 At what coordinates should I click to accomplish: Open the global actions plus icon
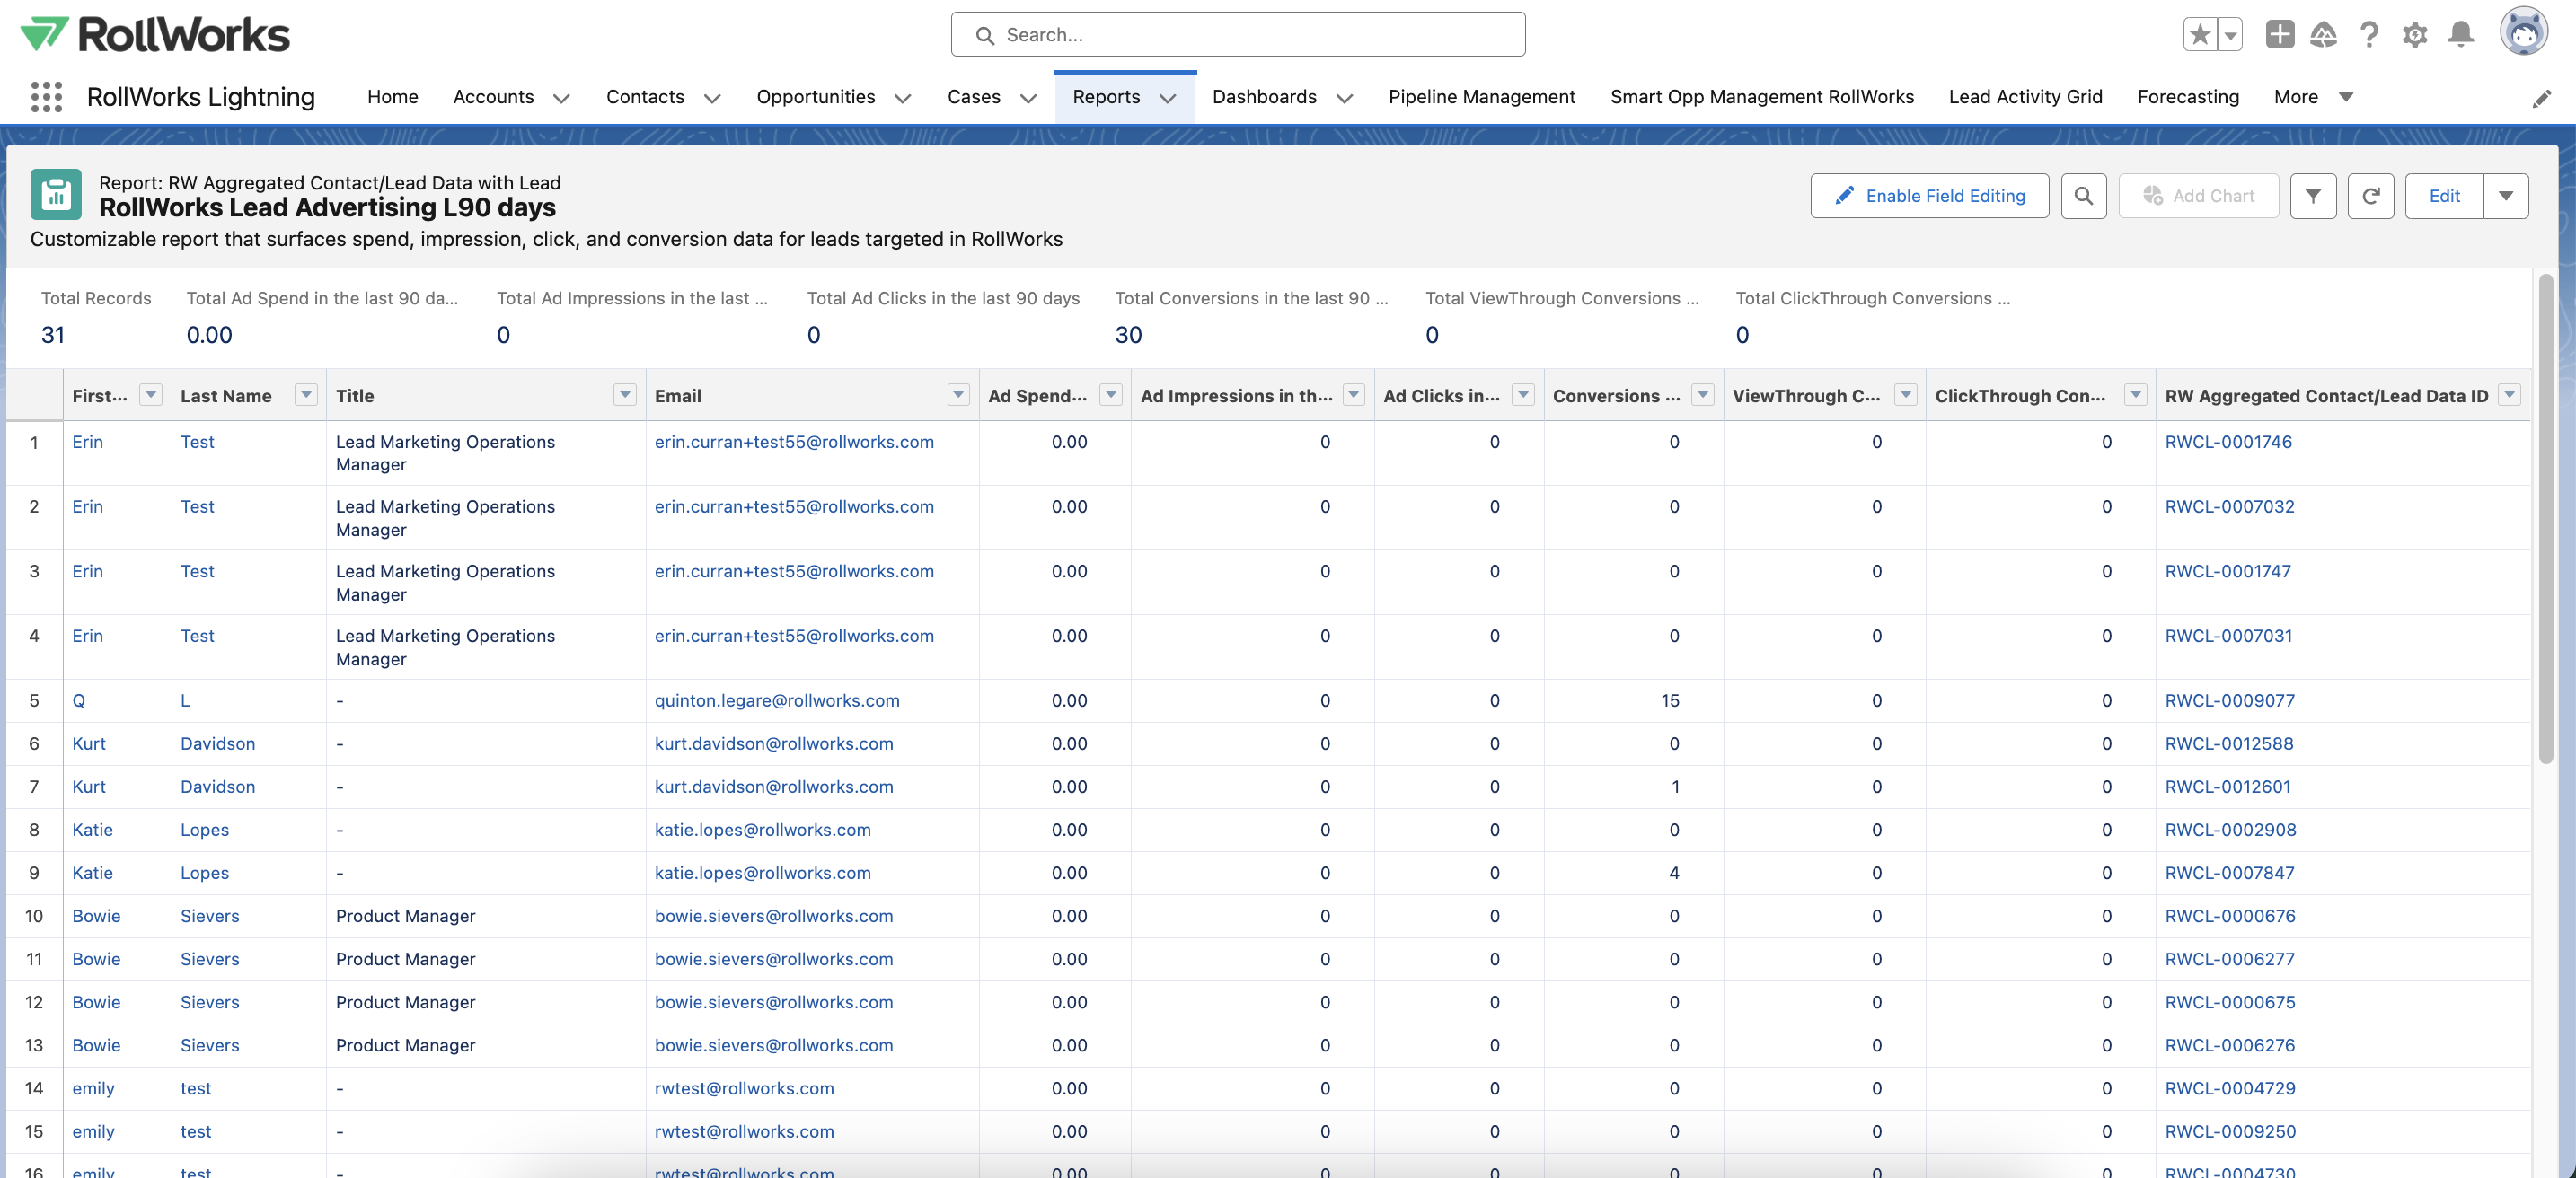2279,35
